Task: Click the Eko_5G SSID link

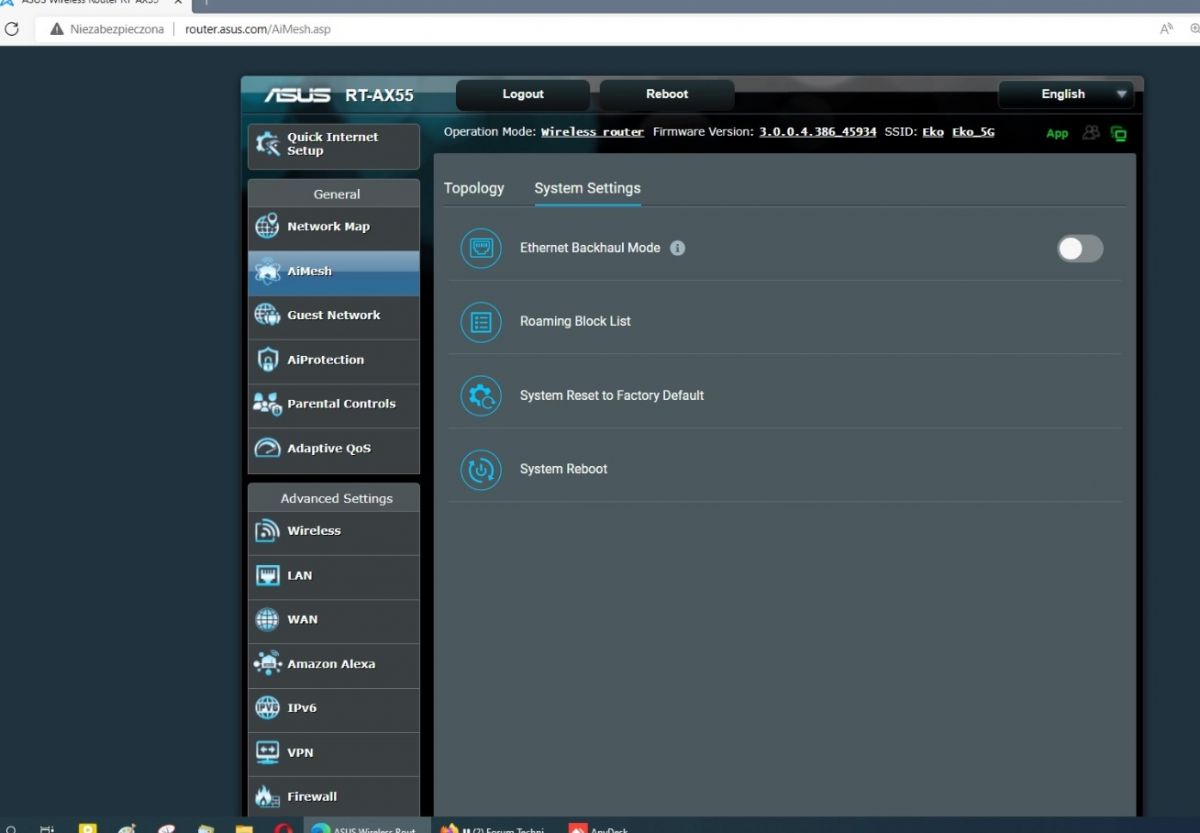Action: tap(973, 132)
